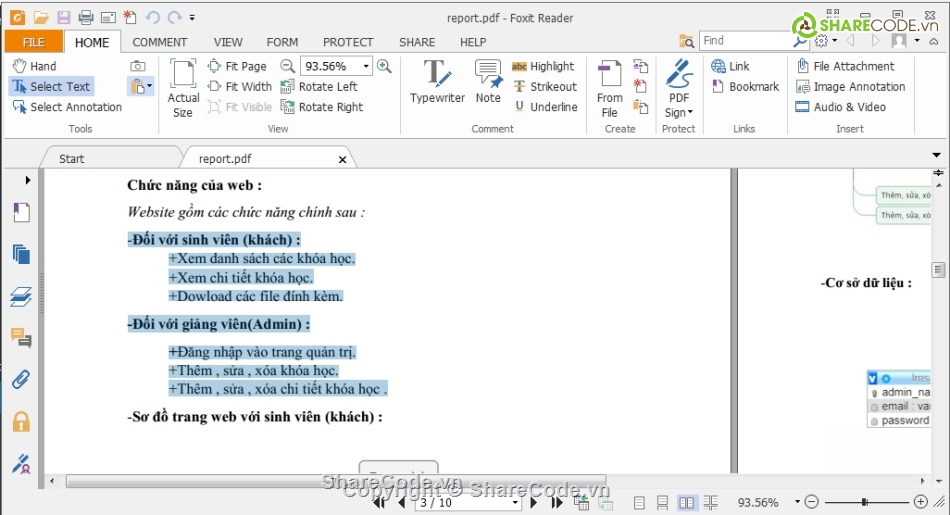The width and height of the screenshot is (950, 515).
Task: Toggle facing pages view mode
Action: [x=686, y=503]
